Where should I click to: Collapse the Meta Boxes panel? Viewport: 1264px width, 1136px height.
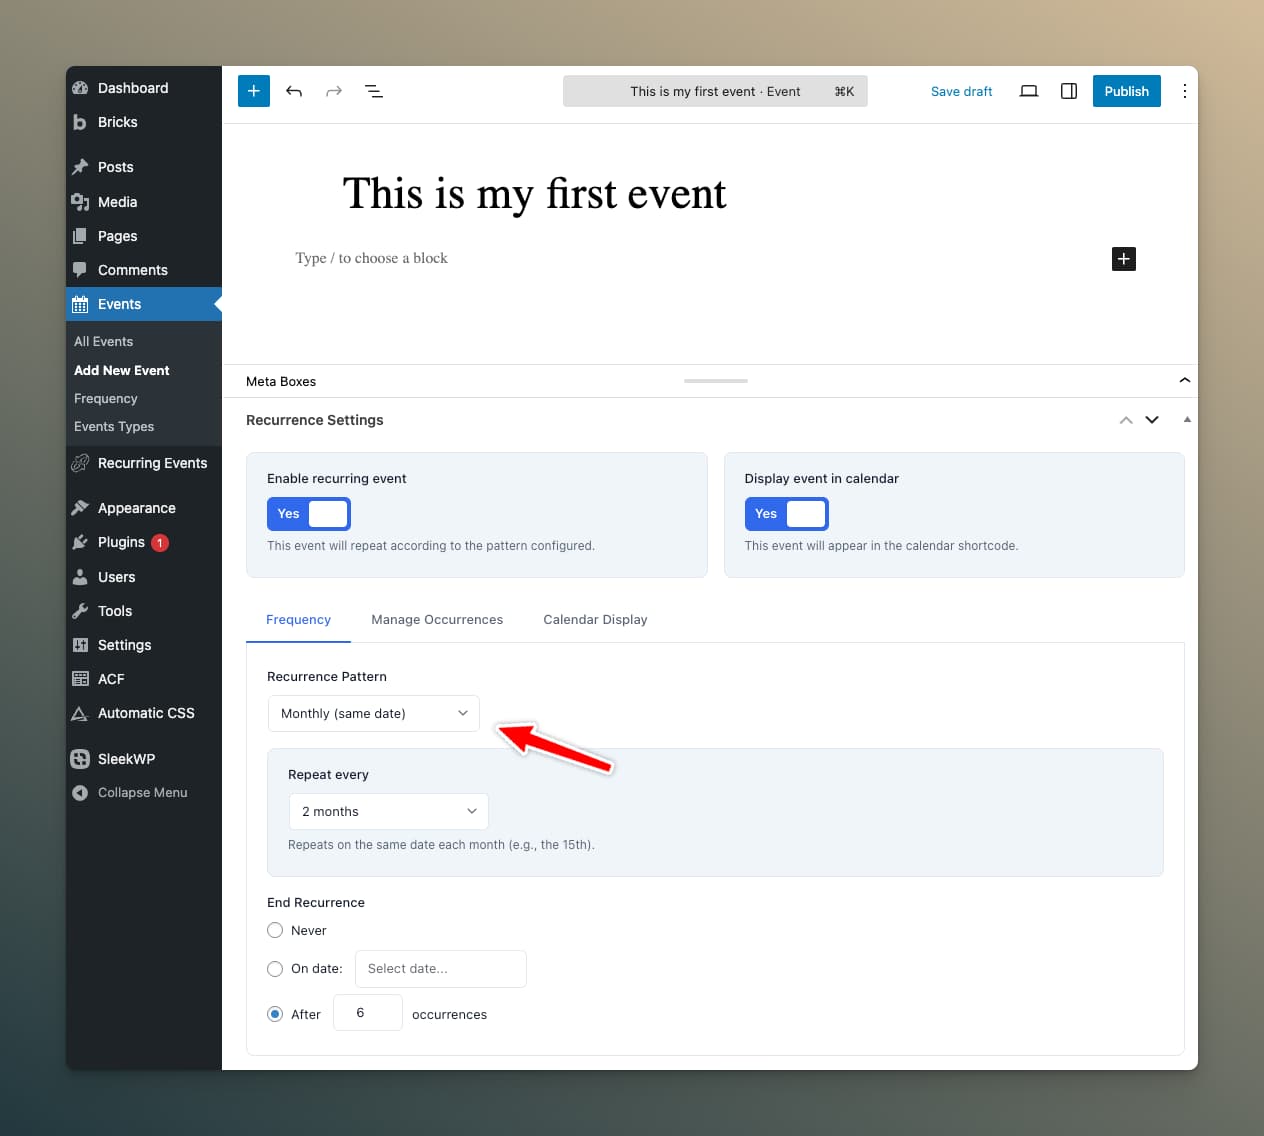tap(1184, 381)
